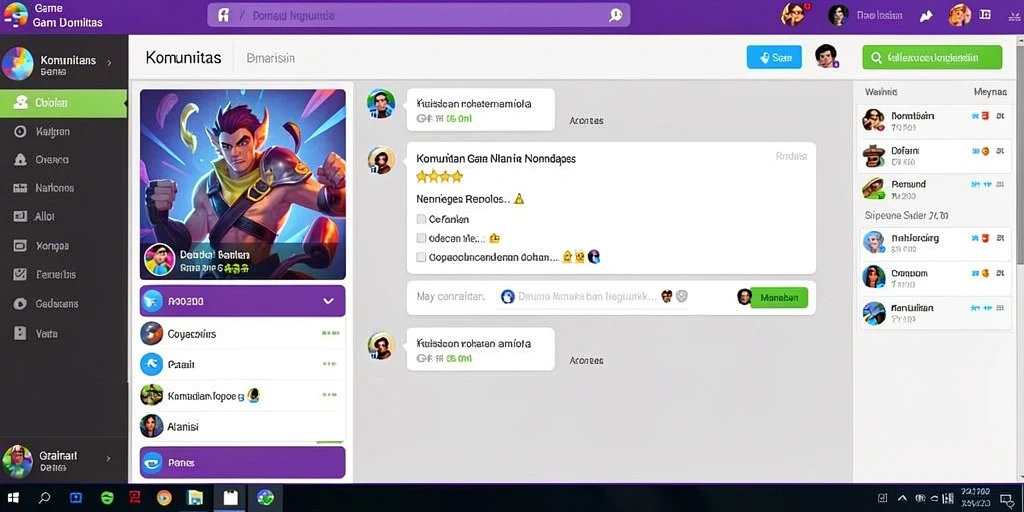Select the green highlighted sidebar item
The width and height of the screenshot is (1024, 512).
coord(63,103)
